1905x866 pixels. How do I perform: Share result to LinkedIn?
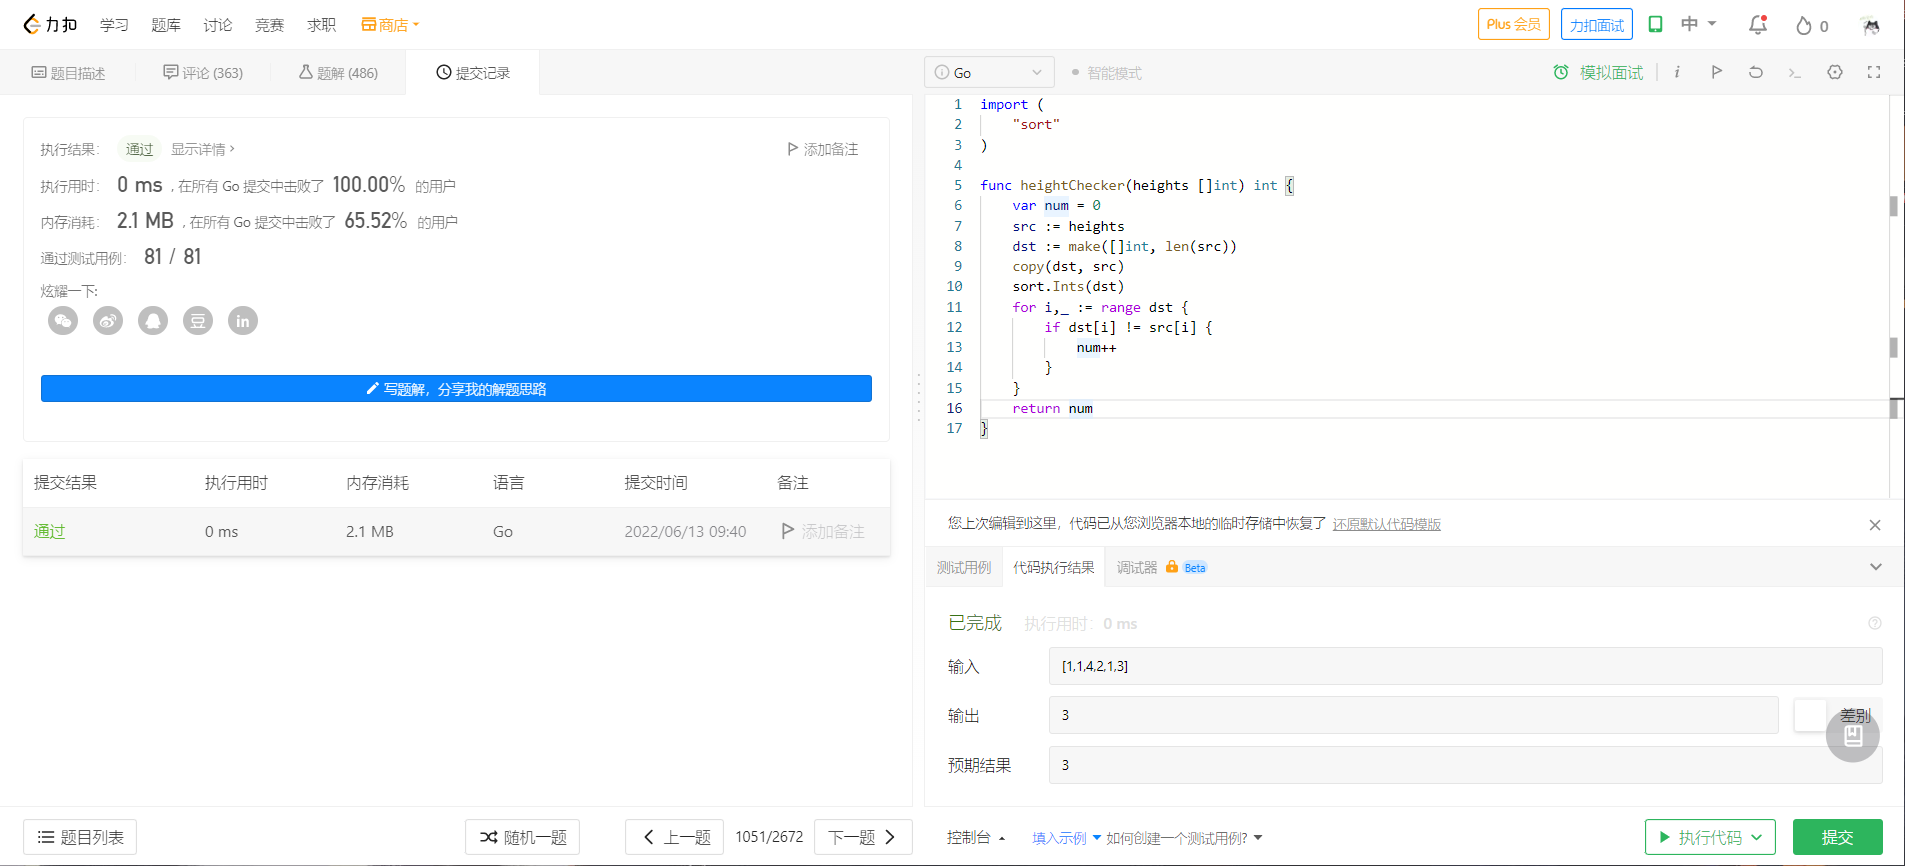pyautogui.click(x=243, y=321)
